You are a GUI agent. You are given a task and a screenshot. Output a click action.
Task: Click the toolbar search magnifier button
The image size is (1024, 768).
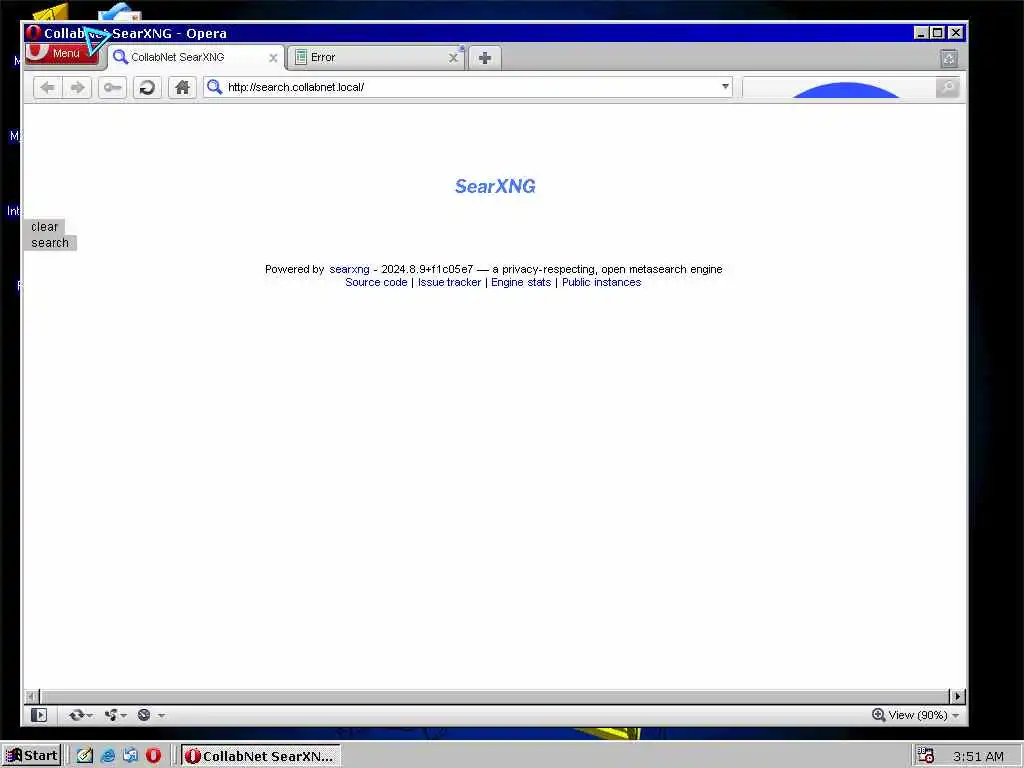[x=948, y=88]
